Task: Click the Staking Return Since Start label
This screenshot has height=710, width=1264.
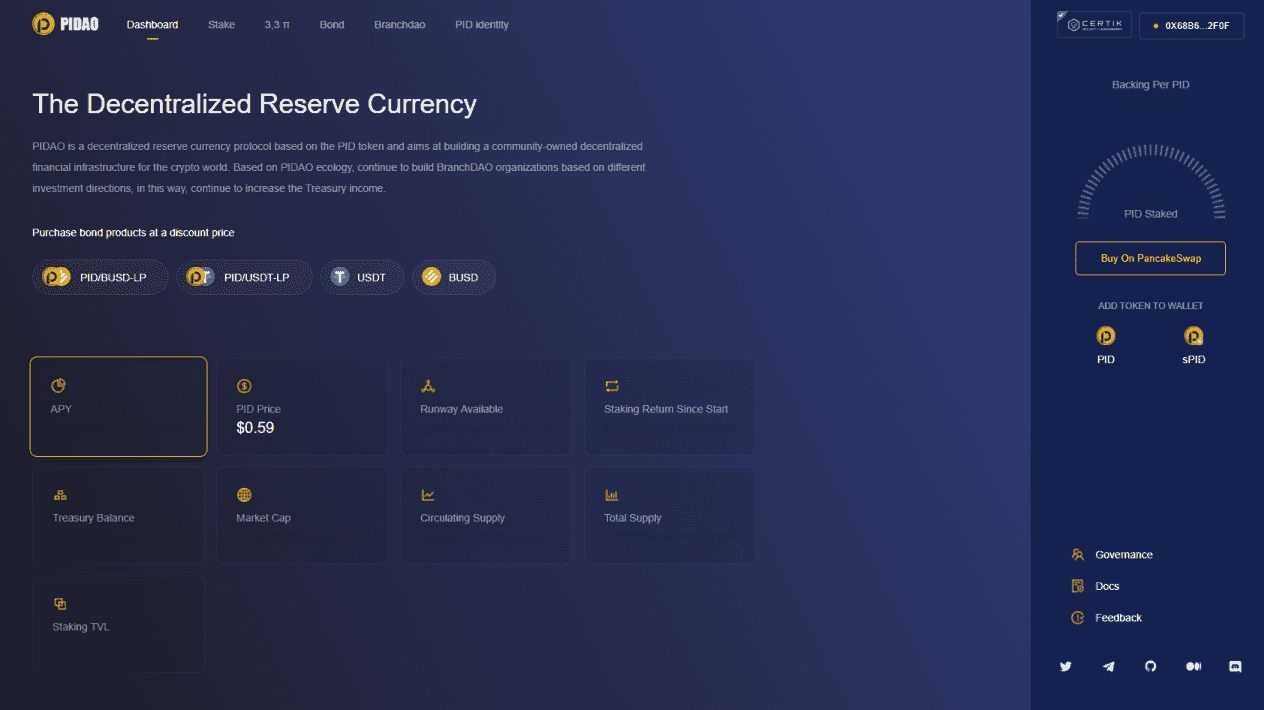Action: (666, 409)
